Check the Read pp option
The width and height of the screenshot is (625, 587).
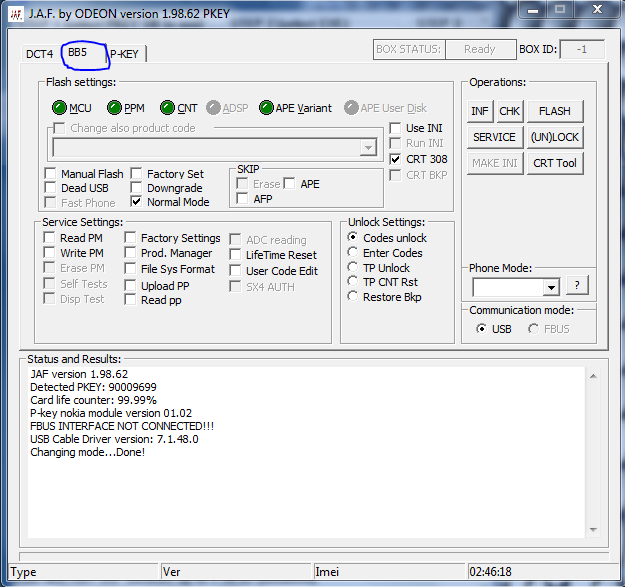point(130,300)
